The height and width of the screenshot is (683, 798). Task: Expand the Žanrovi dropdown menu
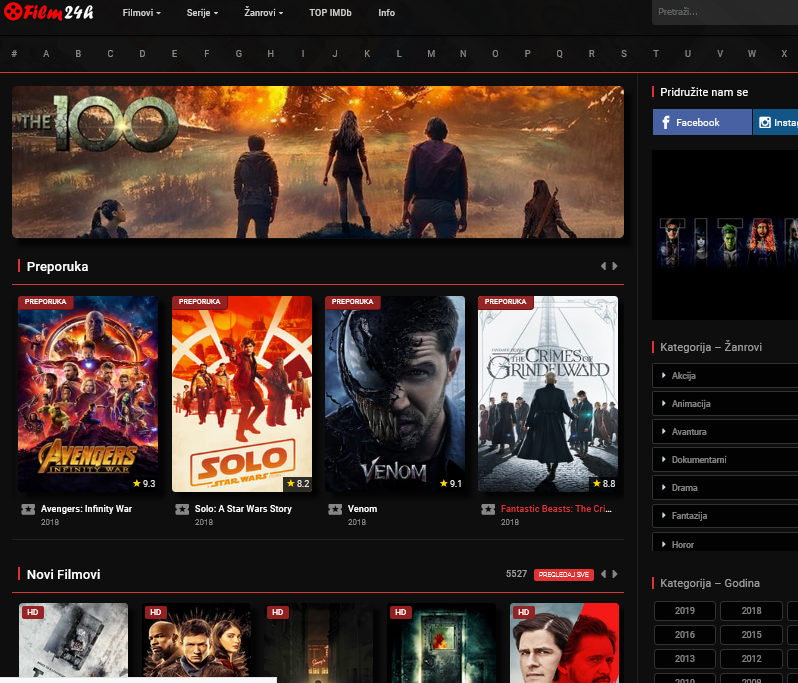(x=264, y=13)
